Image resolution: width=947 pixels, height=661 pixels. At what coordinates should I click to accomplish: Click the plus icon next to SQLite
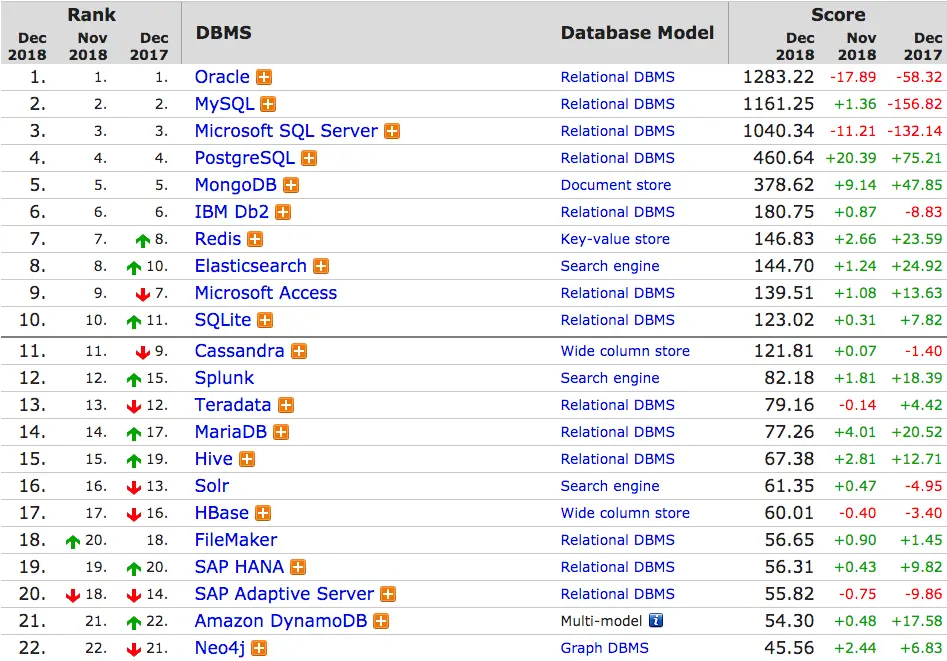(x=265, y=320)
